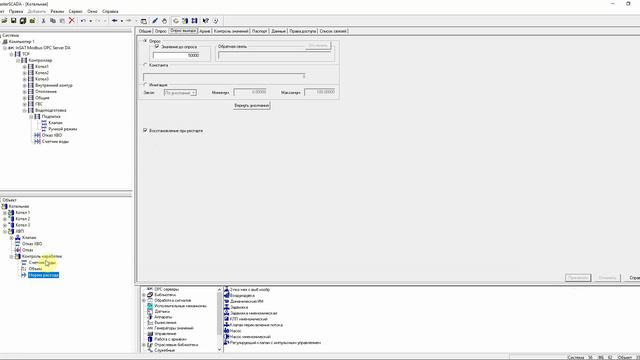Select the Константа radio button
640x360 pixels.
(x=145, y=65)
